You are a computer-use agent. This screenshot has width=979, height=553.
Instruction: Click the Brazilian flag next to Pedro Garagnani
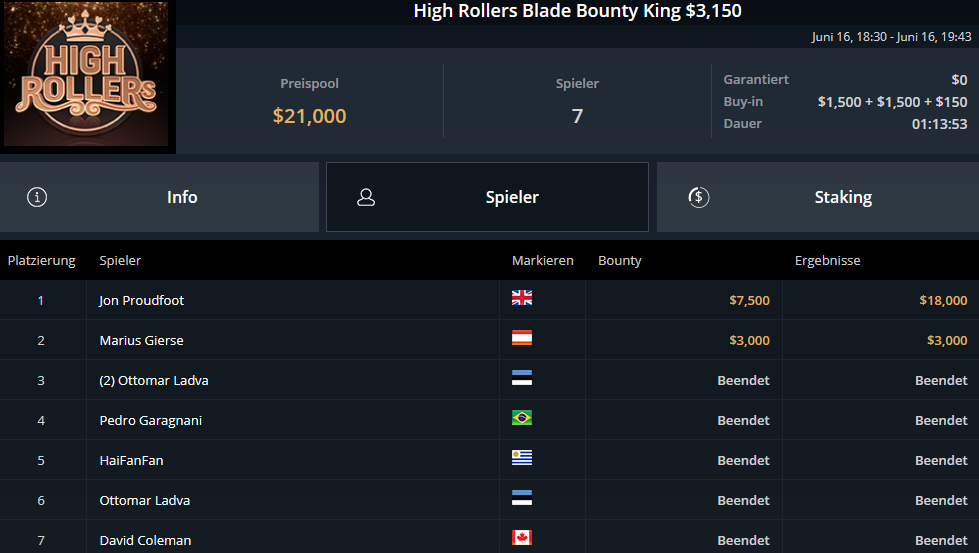(x=522, y=418)
